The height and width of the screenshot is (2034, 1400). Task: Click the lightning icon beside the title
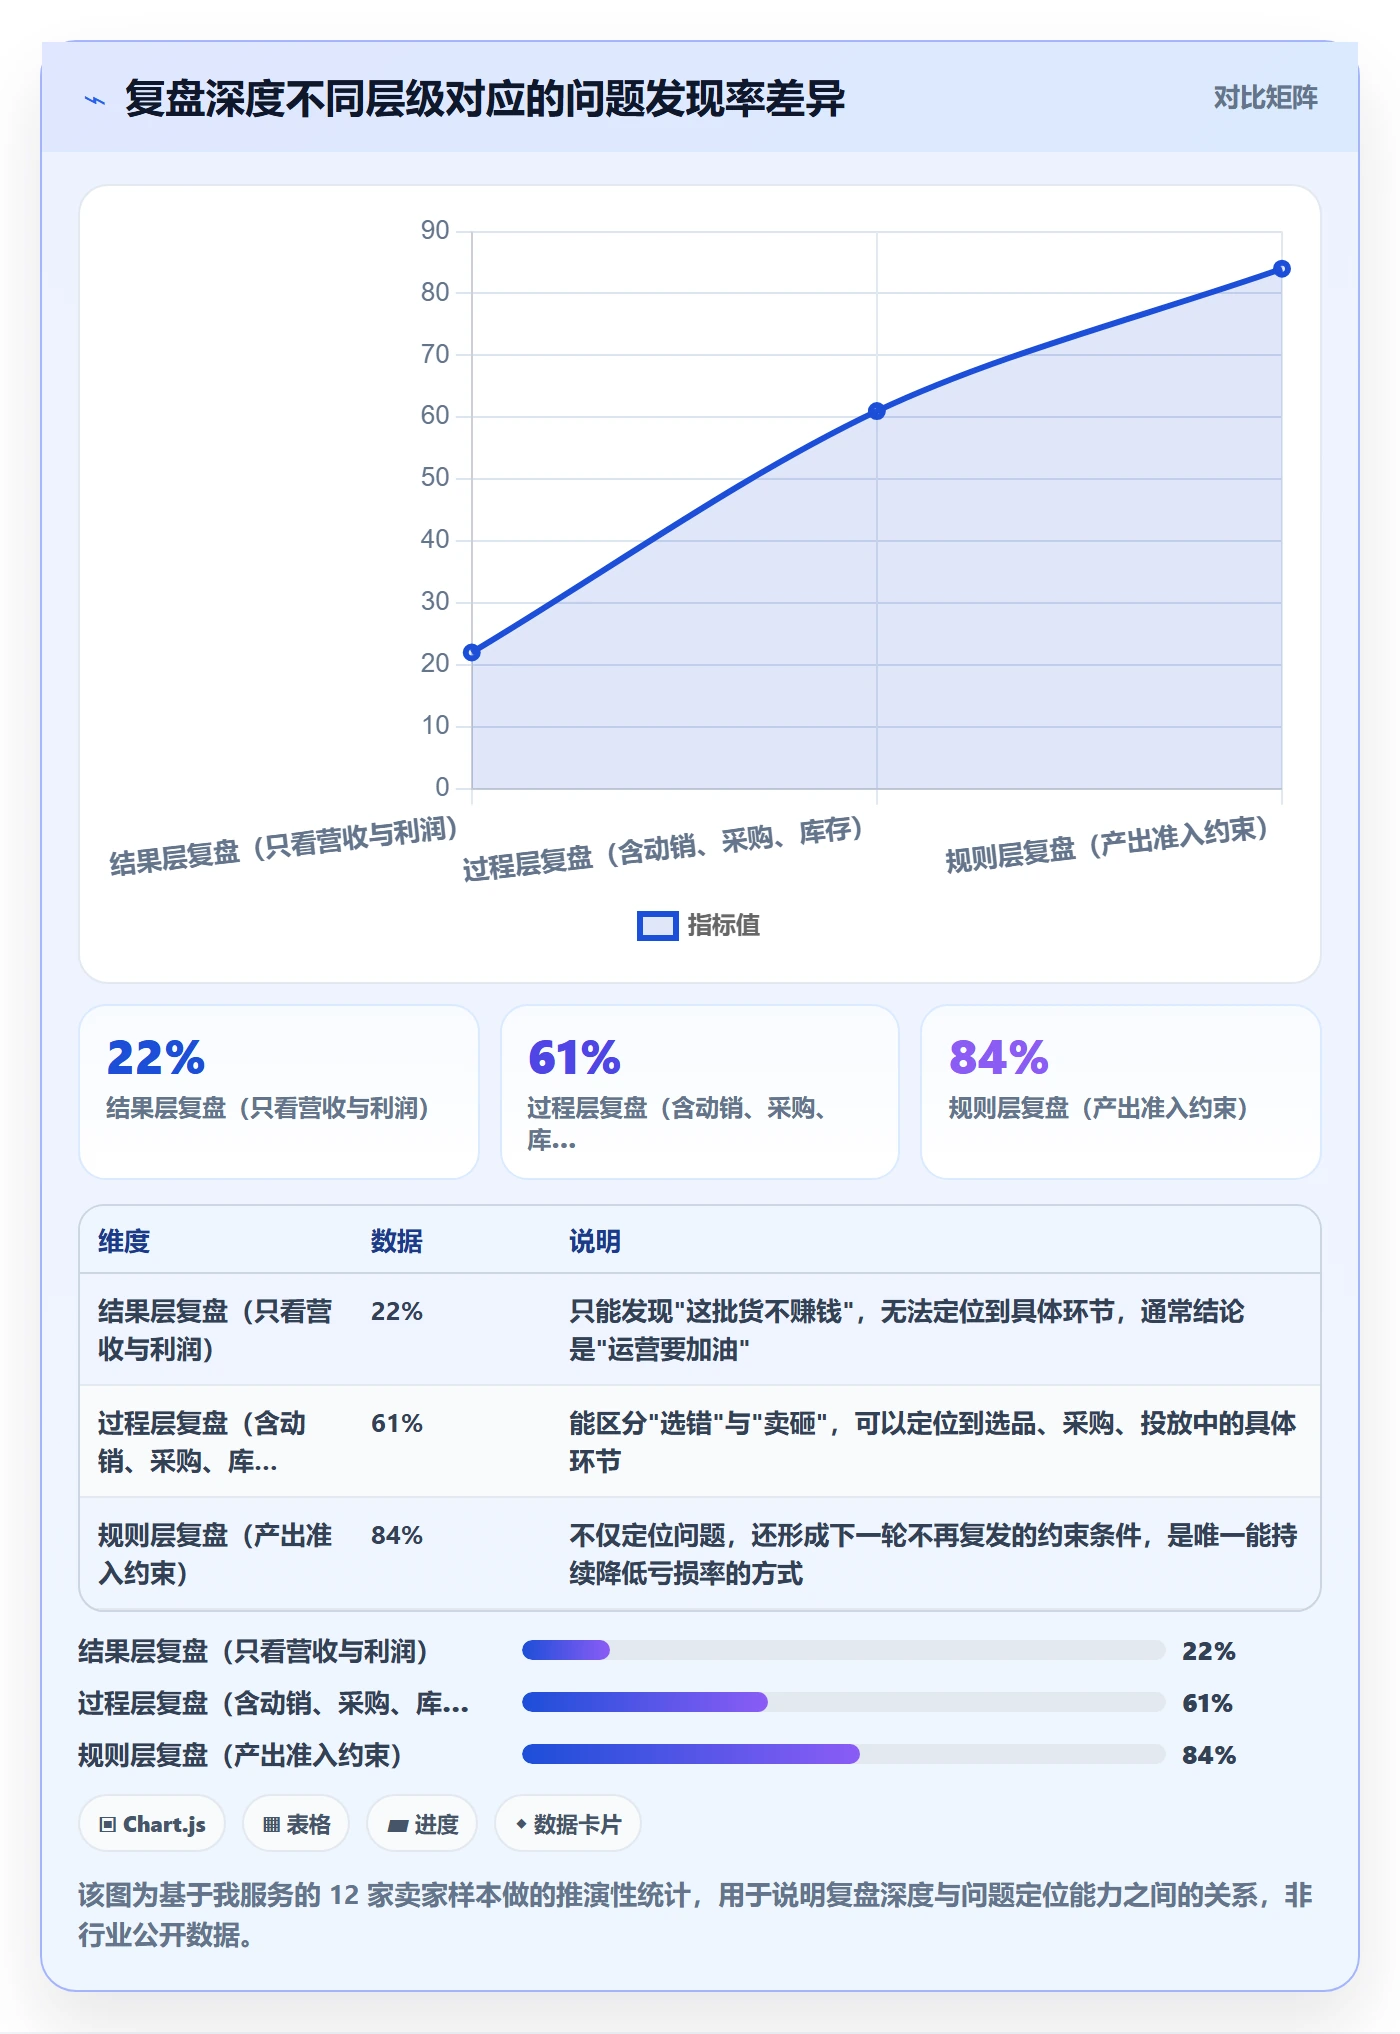click(x=95, y=99)
